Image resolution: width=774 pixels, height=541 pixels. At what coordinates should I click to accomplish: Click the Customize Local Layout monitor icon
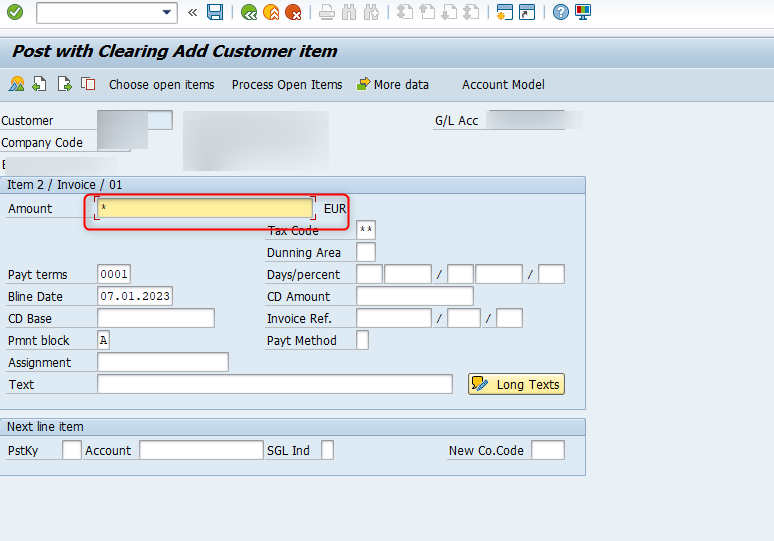pyautogui.click(x=583, y=12)
